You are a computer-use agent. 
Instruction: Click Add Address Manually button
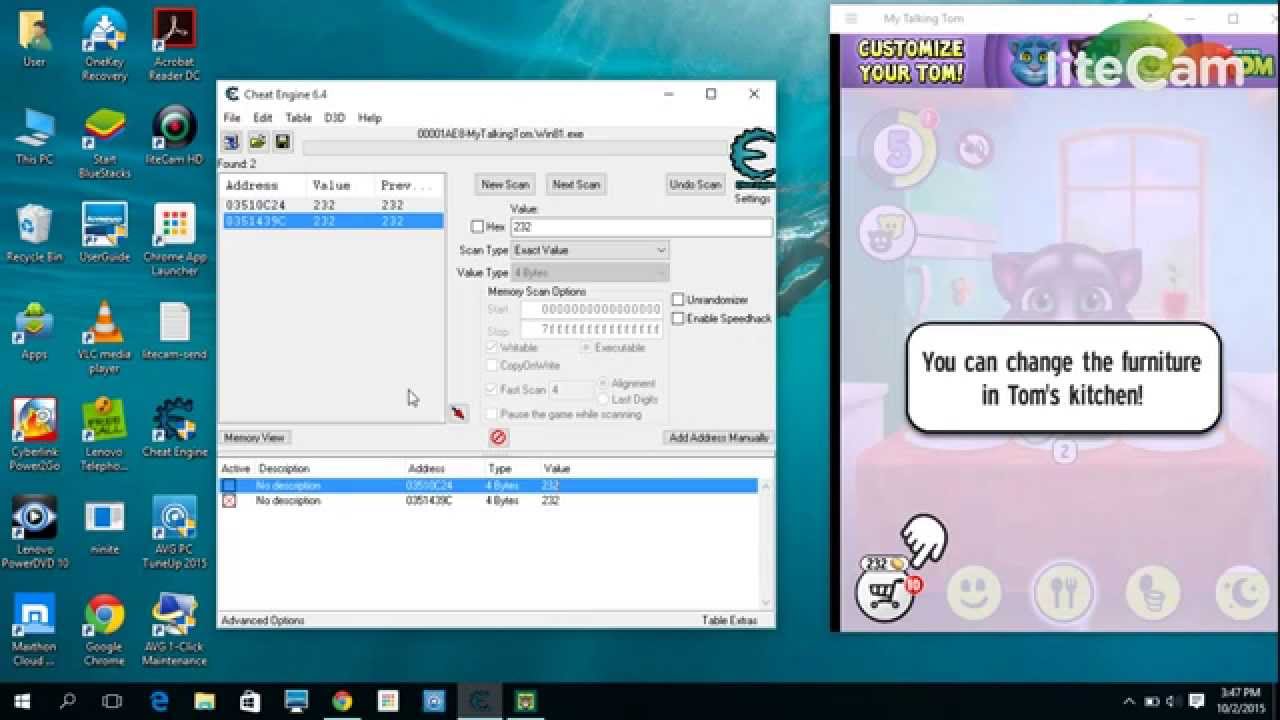pyautogui.click(x=718, y=437)
